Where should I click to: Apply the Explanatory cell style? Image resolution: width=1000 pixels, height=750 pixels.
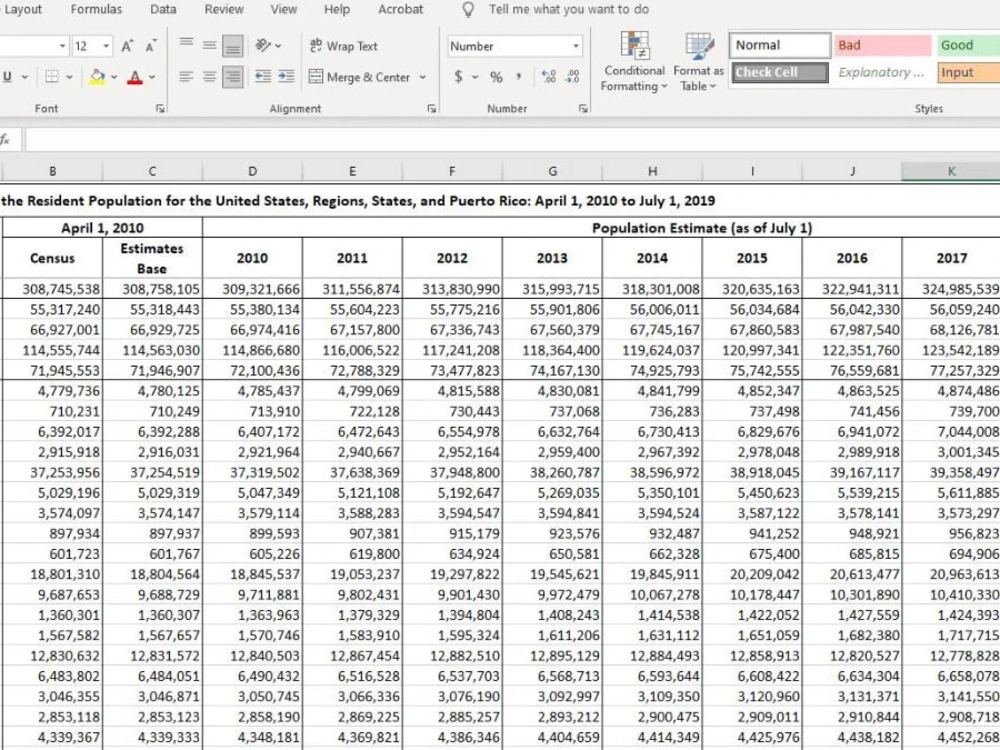pos(883,72)
